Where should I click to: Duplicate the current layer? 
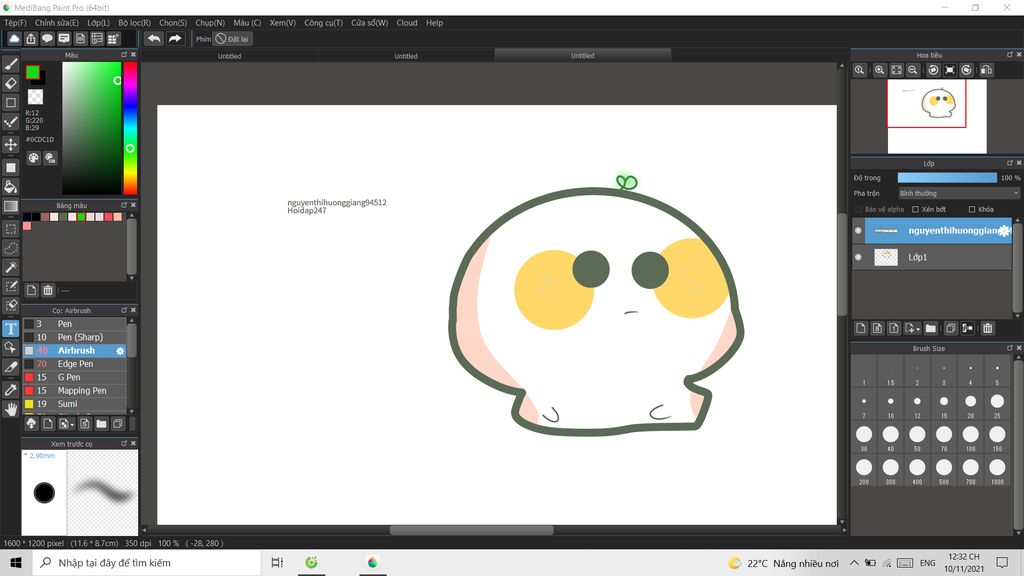coord(951,328)
